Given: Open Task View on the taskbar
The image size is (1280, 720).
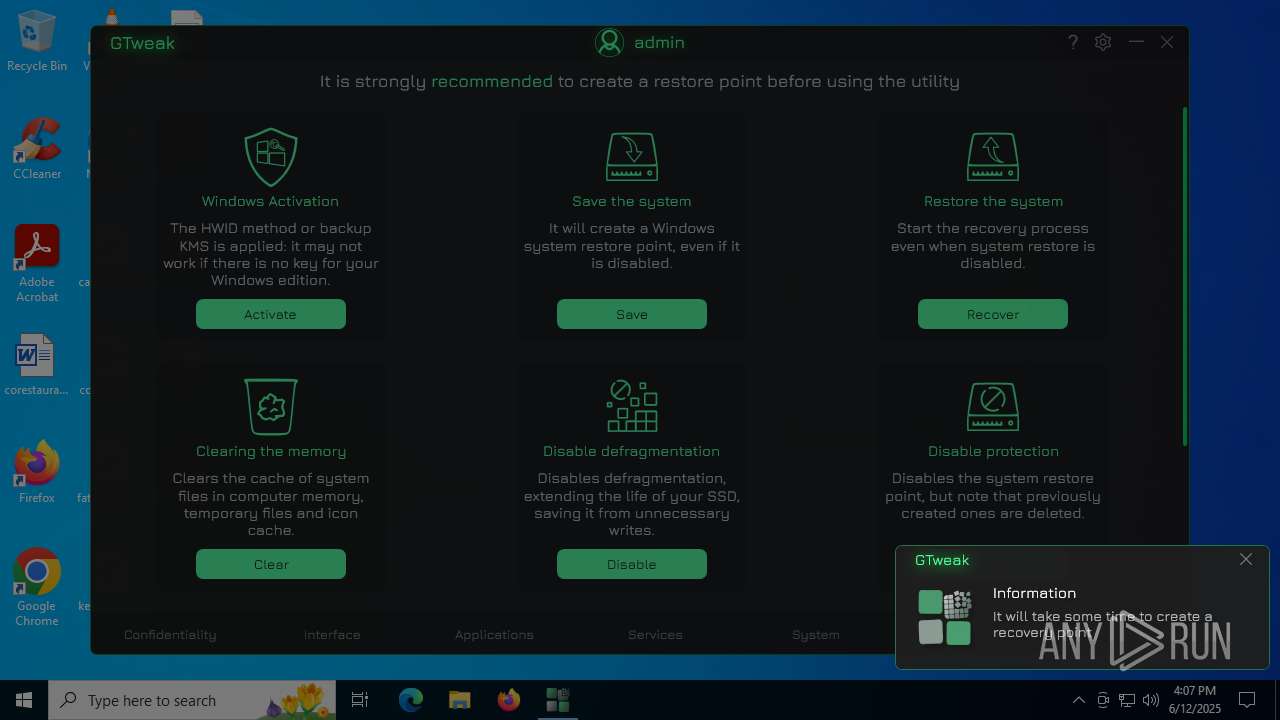Looking at the screenshot, I should 360,700.
